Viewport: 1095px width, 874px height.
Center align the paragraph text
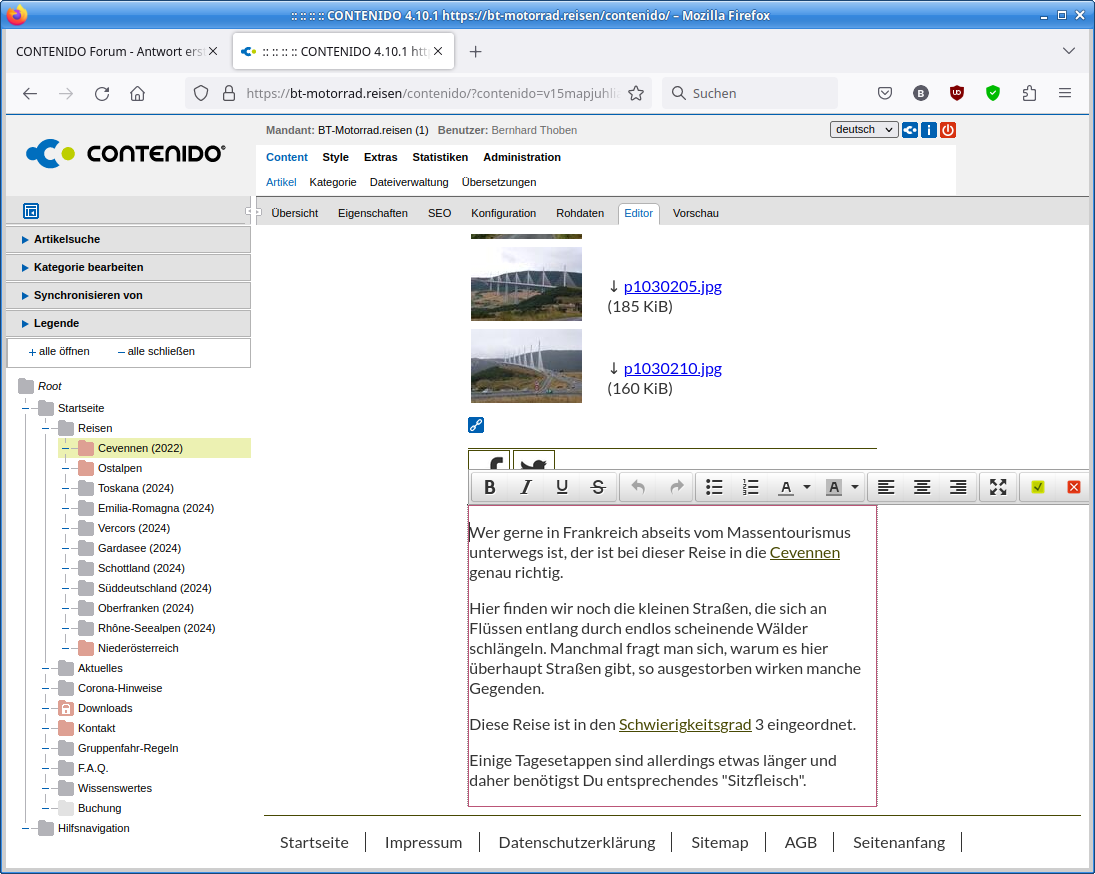pyautogui.click(x=922, y=487)
